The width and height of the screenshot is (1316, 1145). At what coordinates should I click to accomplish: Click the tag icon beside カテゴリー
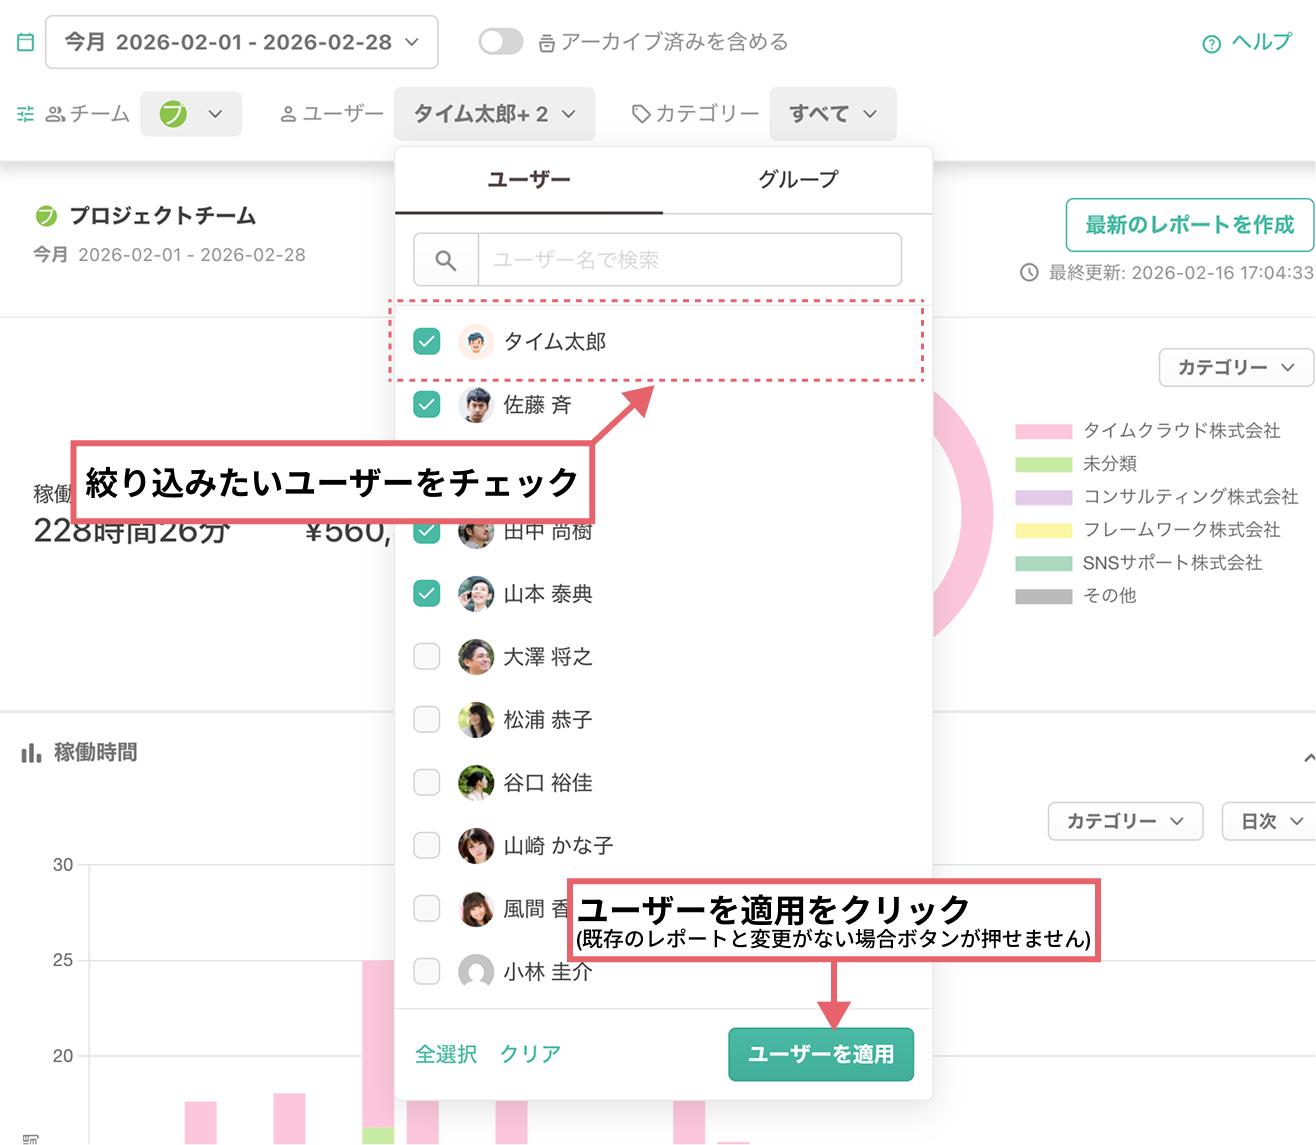(x=639, y=114)
